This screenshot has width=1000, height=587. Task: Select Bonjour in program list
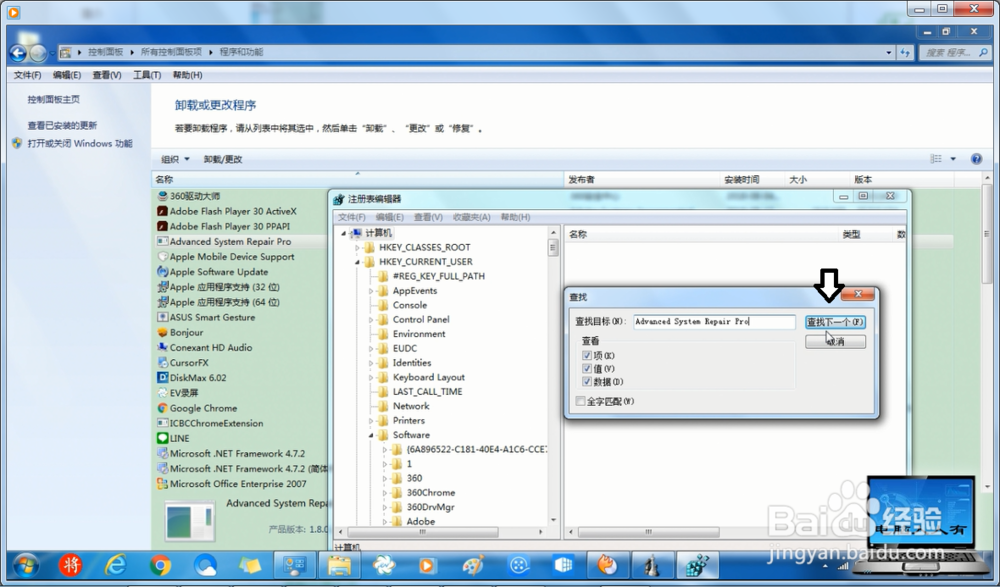coord(186,332)
